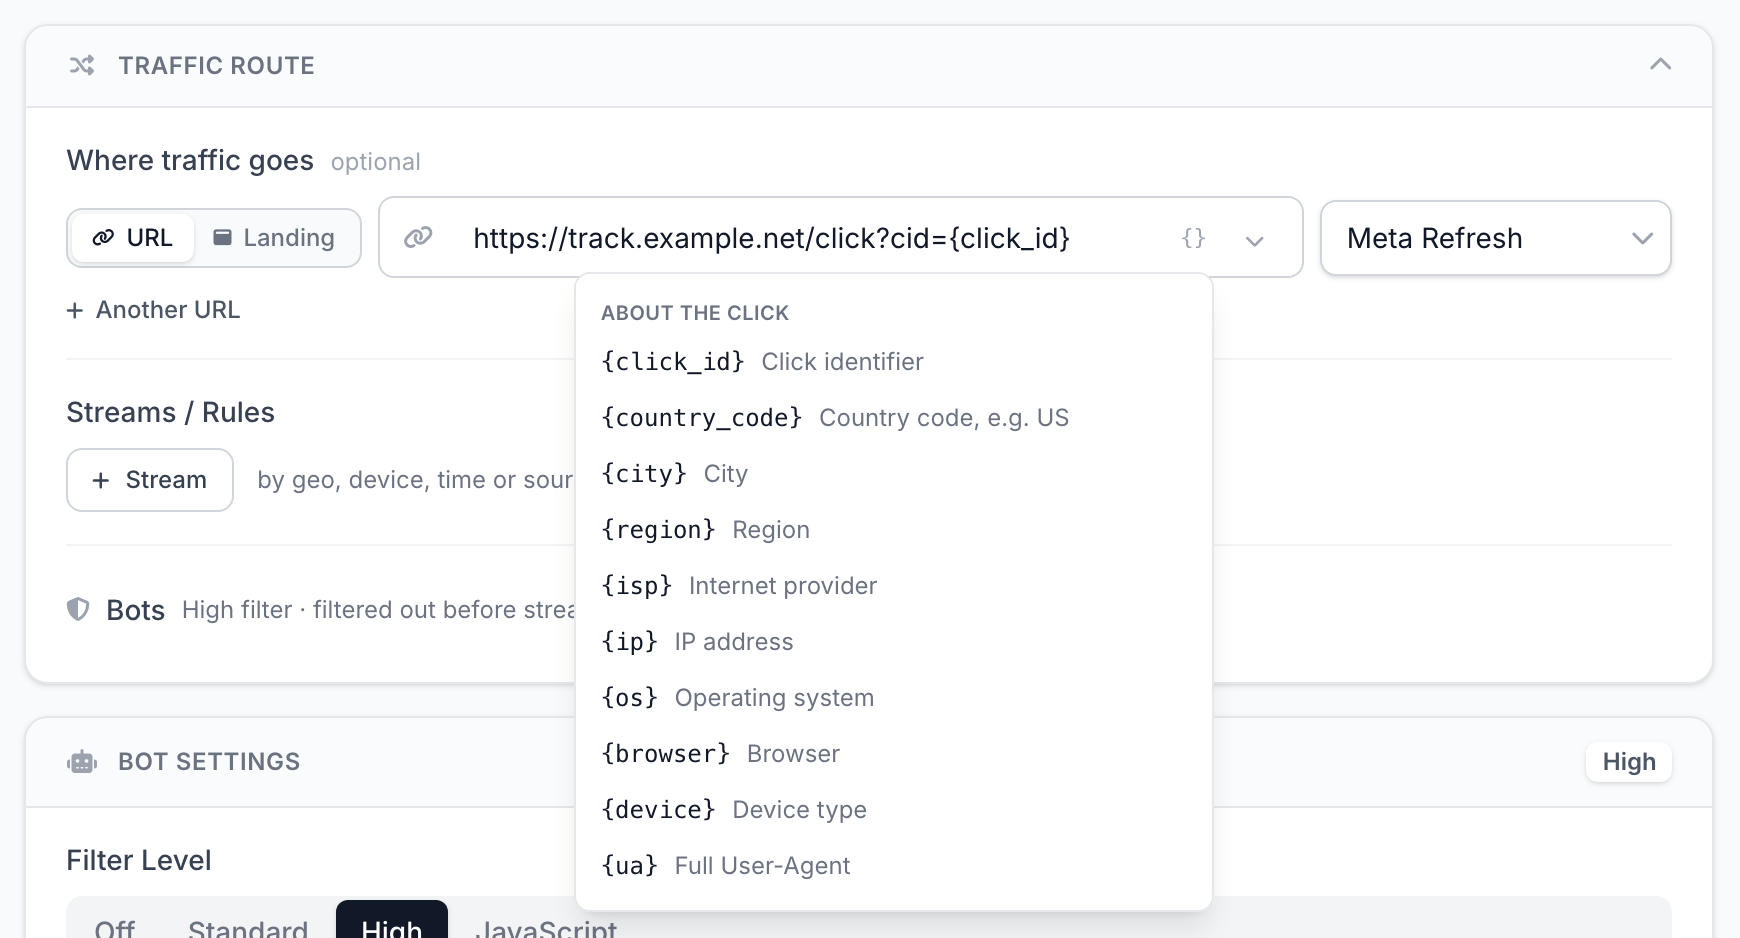1740x938 pixels.
Task: Expand the URL field dropdown chevron
Action: pos(1255,240)
